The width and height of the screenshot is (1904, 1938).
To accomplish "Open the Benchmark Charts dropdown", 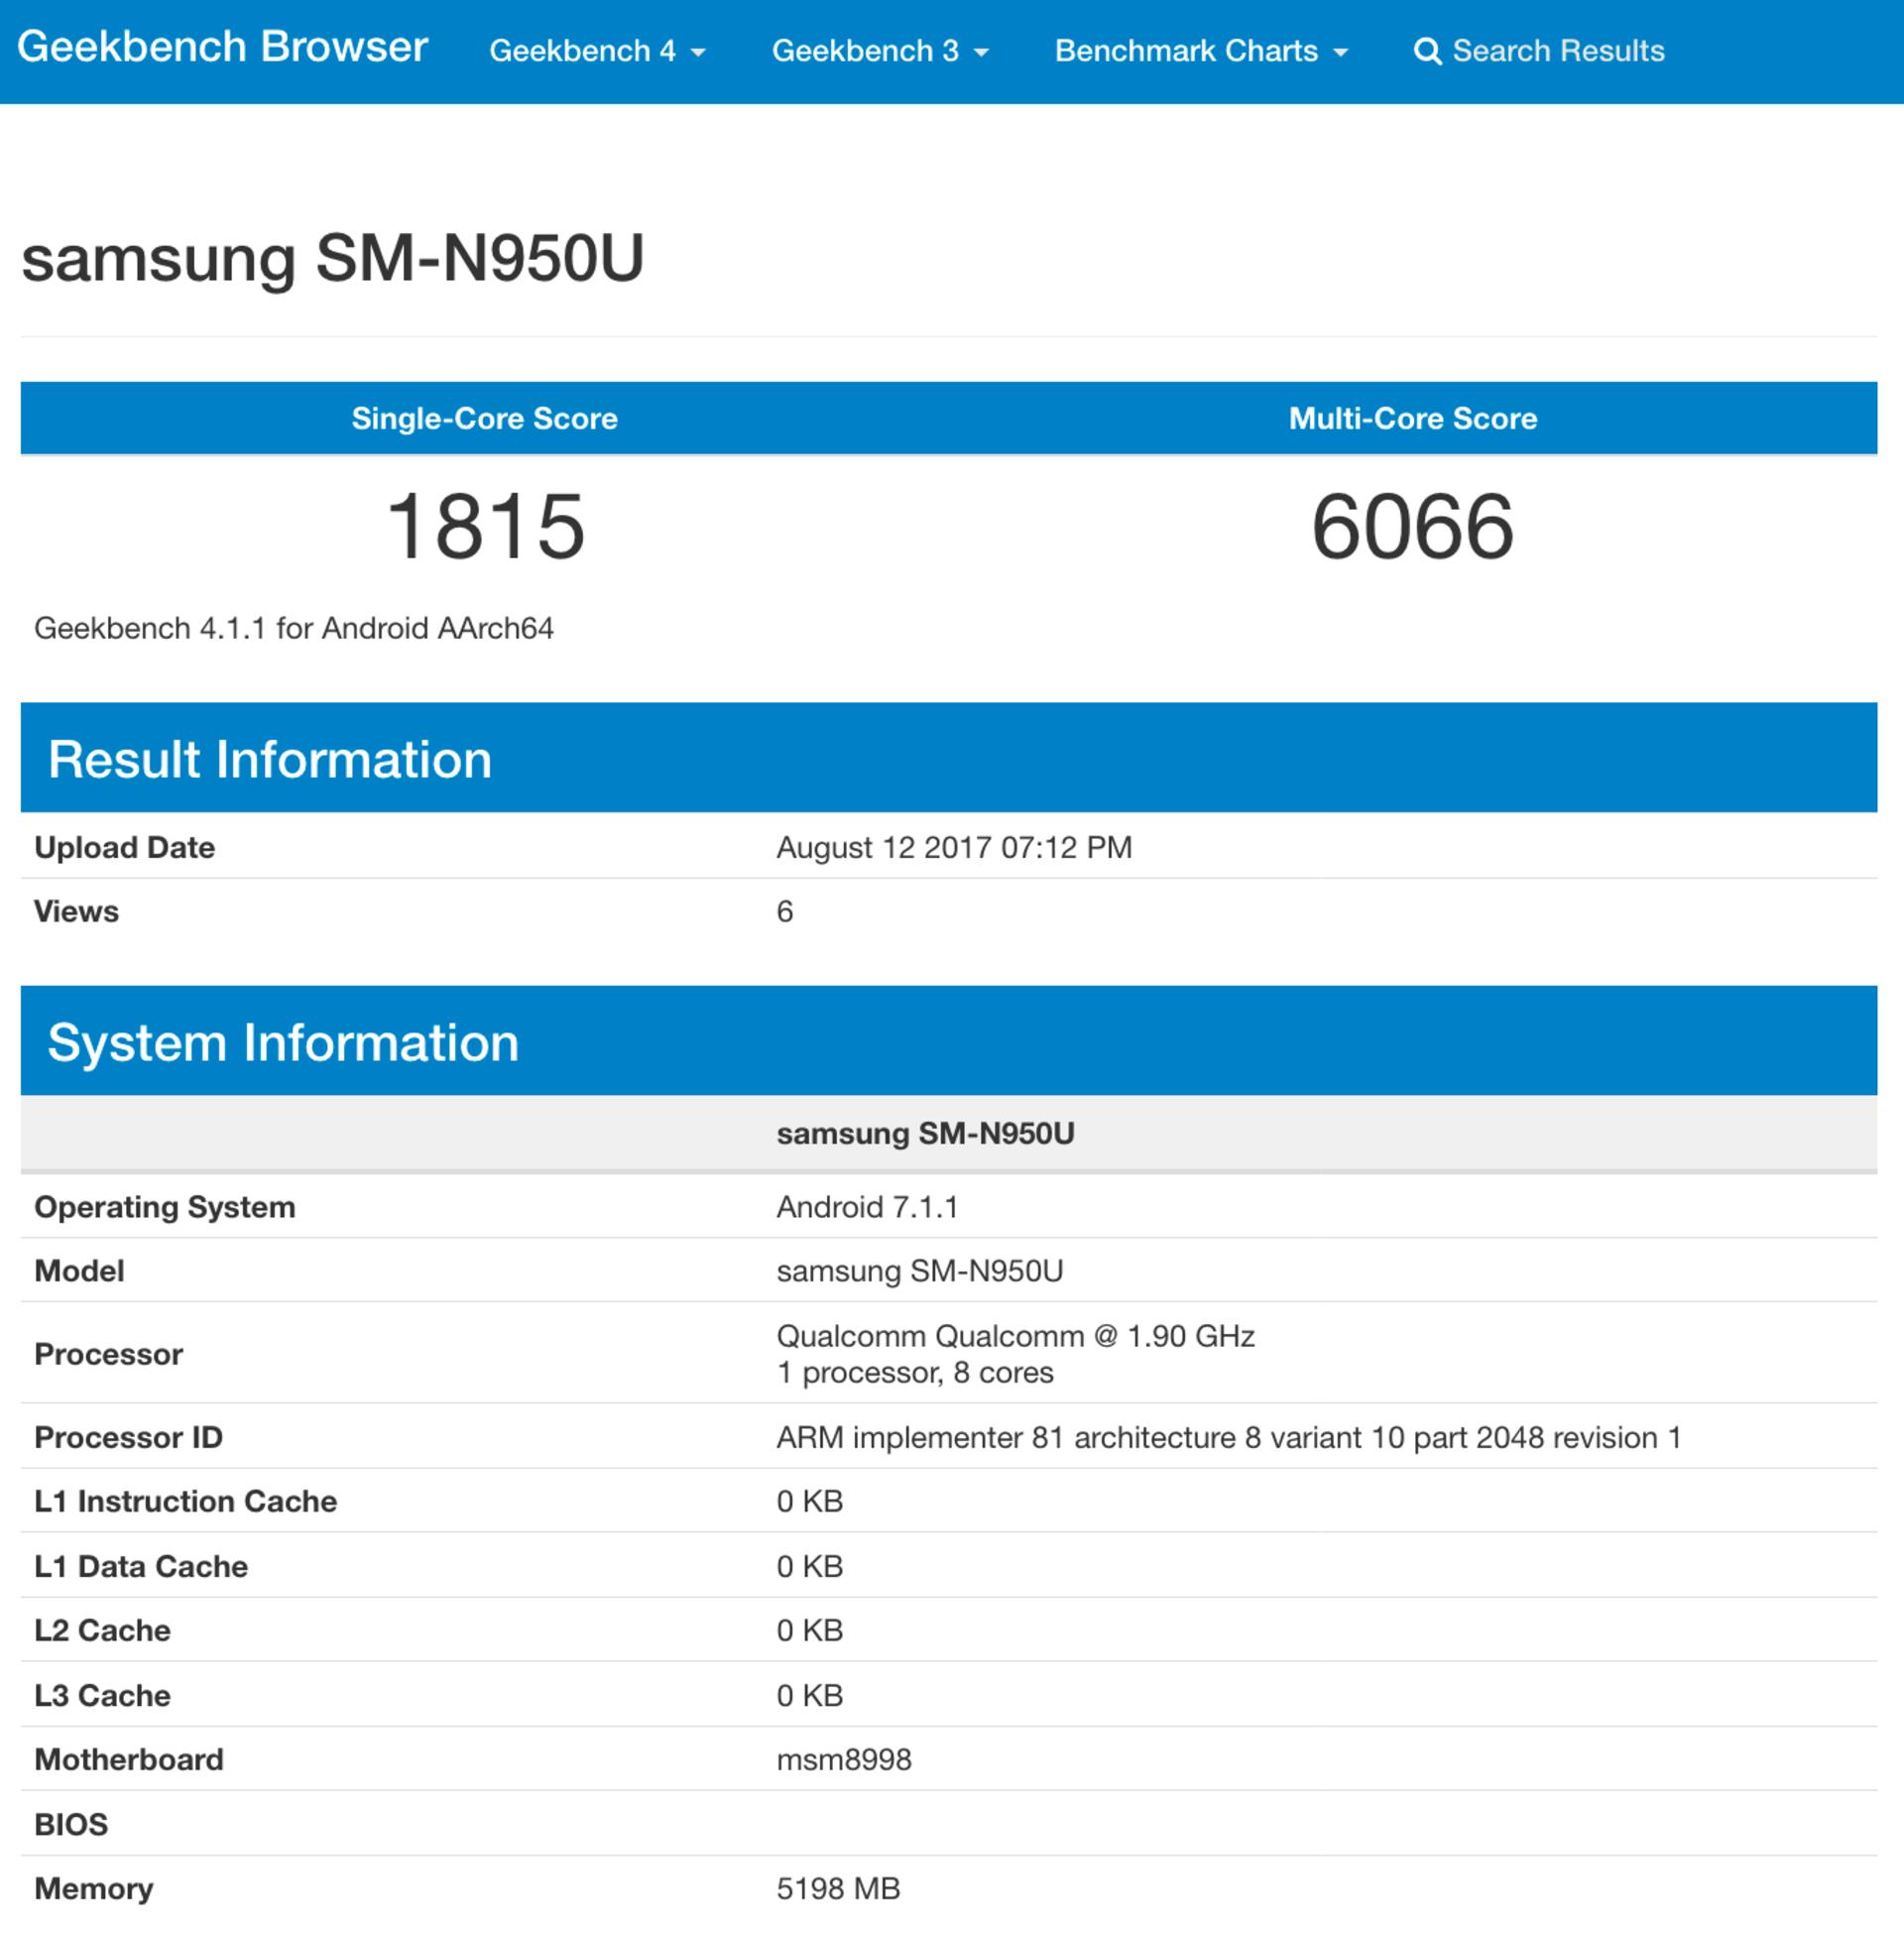I will (x=1201, y=51).
